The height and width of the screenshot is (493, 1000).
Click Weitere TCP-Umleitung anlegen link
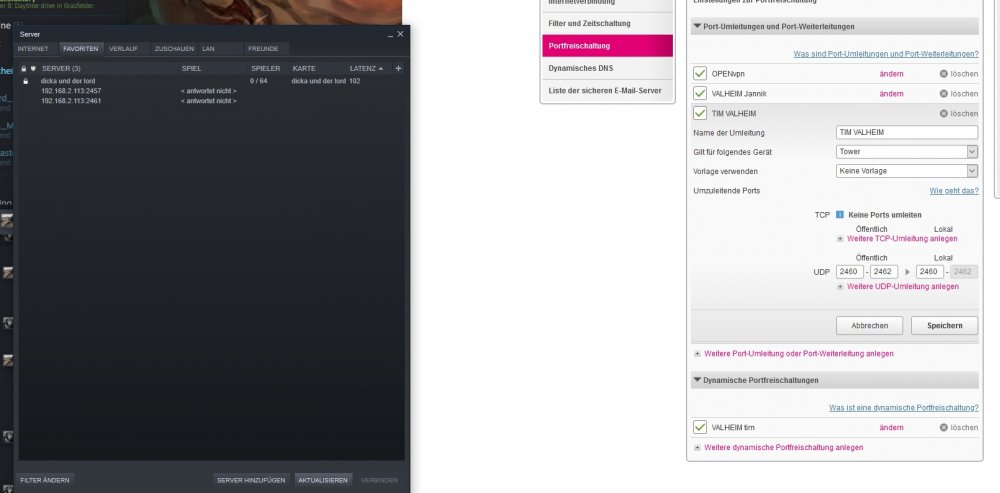tap(902, 239)
